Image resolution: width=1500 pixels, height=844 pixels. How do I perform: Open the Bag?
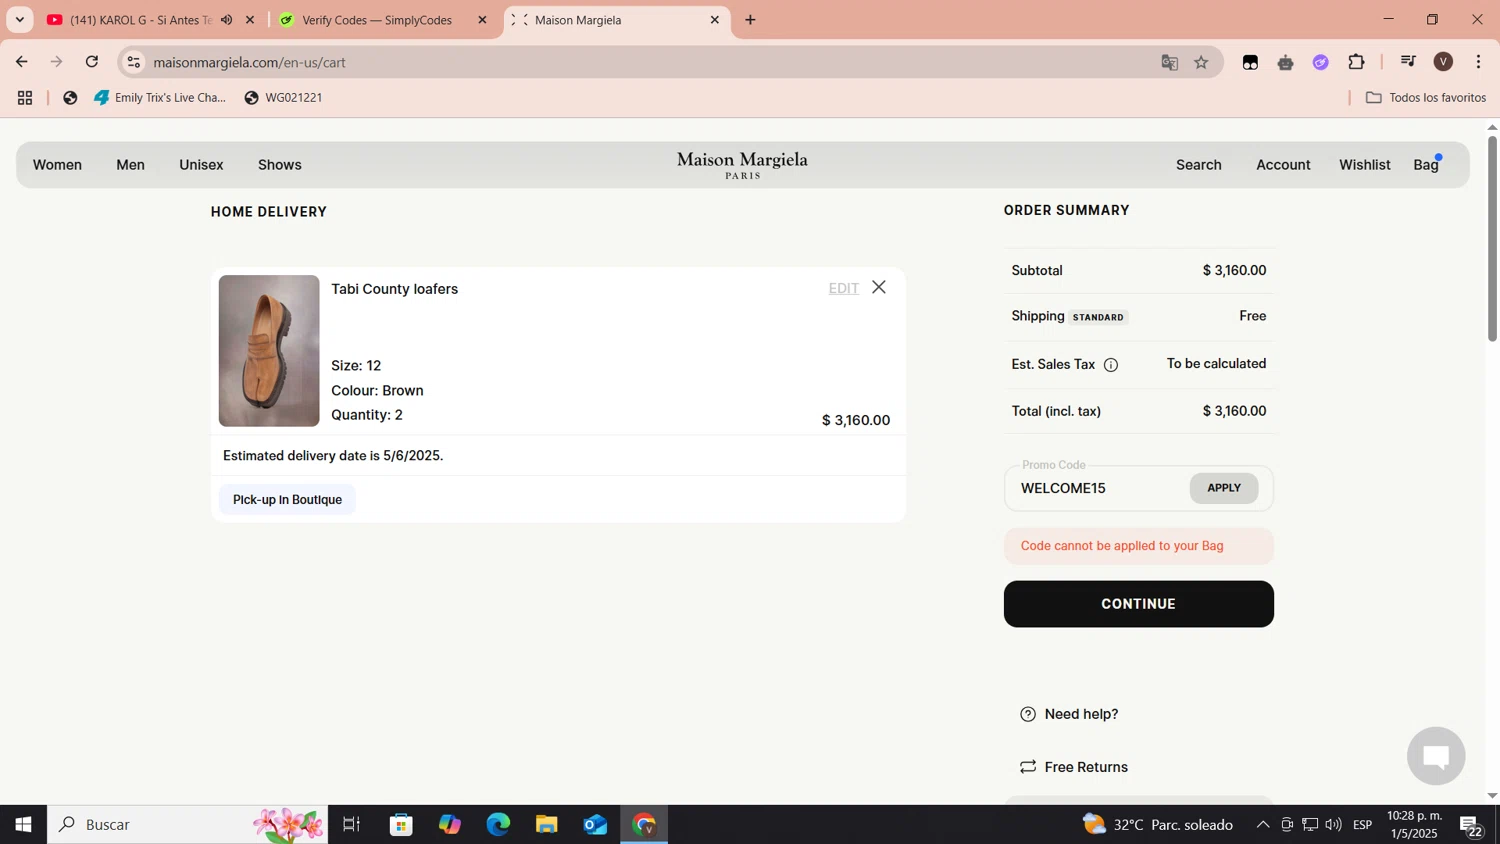(x=1426, y=165)
